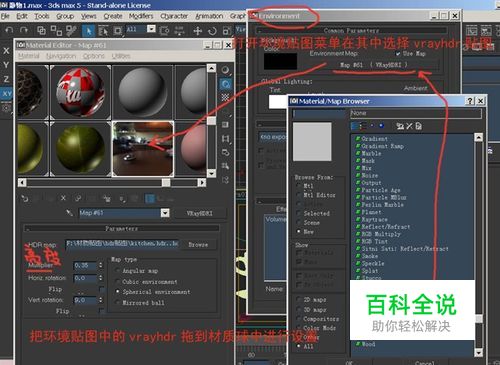Choose Mtl Editor under Browse From
Screen dimensions: 500x365
point(299,195)
